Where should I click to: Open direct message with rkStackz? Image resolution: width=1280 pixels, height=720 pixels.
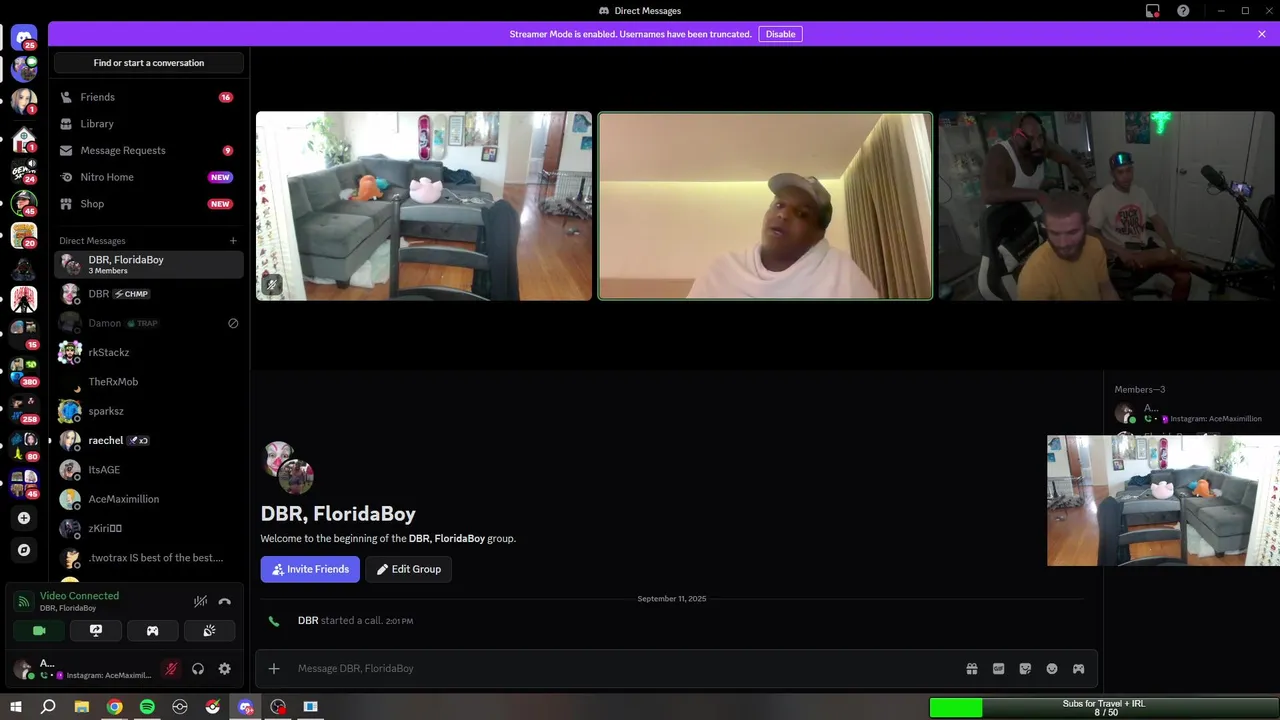(149, 352)
